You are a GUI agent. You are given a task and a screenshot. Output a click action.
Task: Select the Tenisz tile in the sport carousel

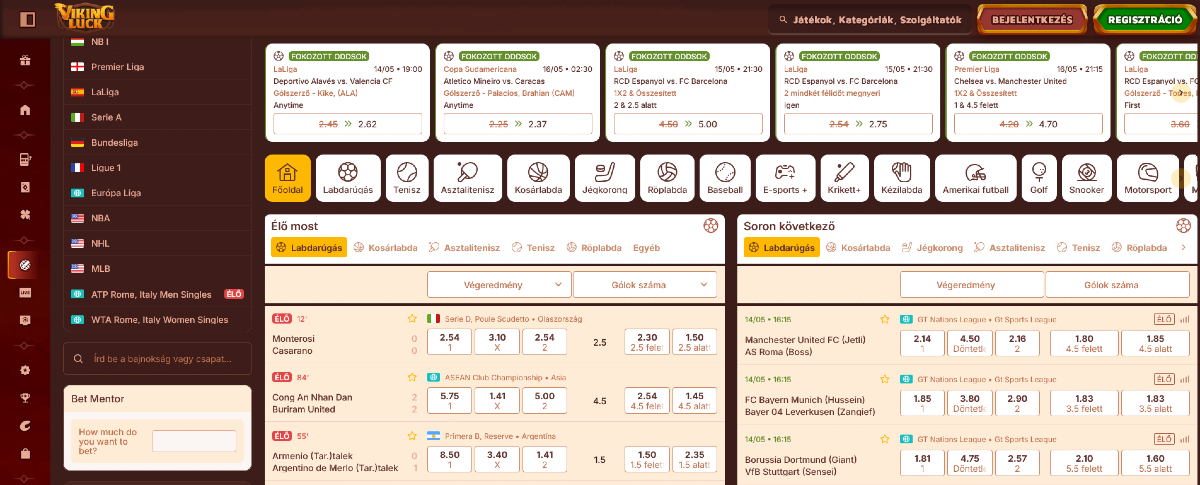407,178
